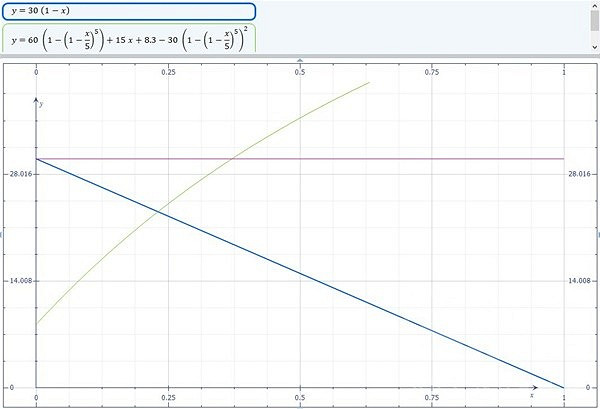Image resolution: width=600 pixels, height=409 pixels.
Task: Collapse equation panel using top-center arrow handle
Action: coord(300,62)
